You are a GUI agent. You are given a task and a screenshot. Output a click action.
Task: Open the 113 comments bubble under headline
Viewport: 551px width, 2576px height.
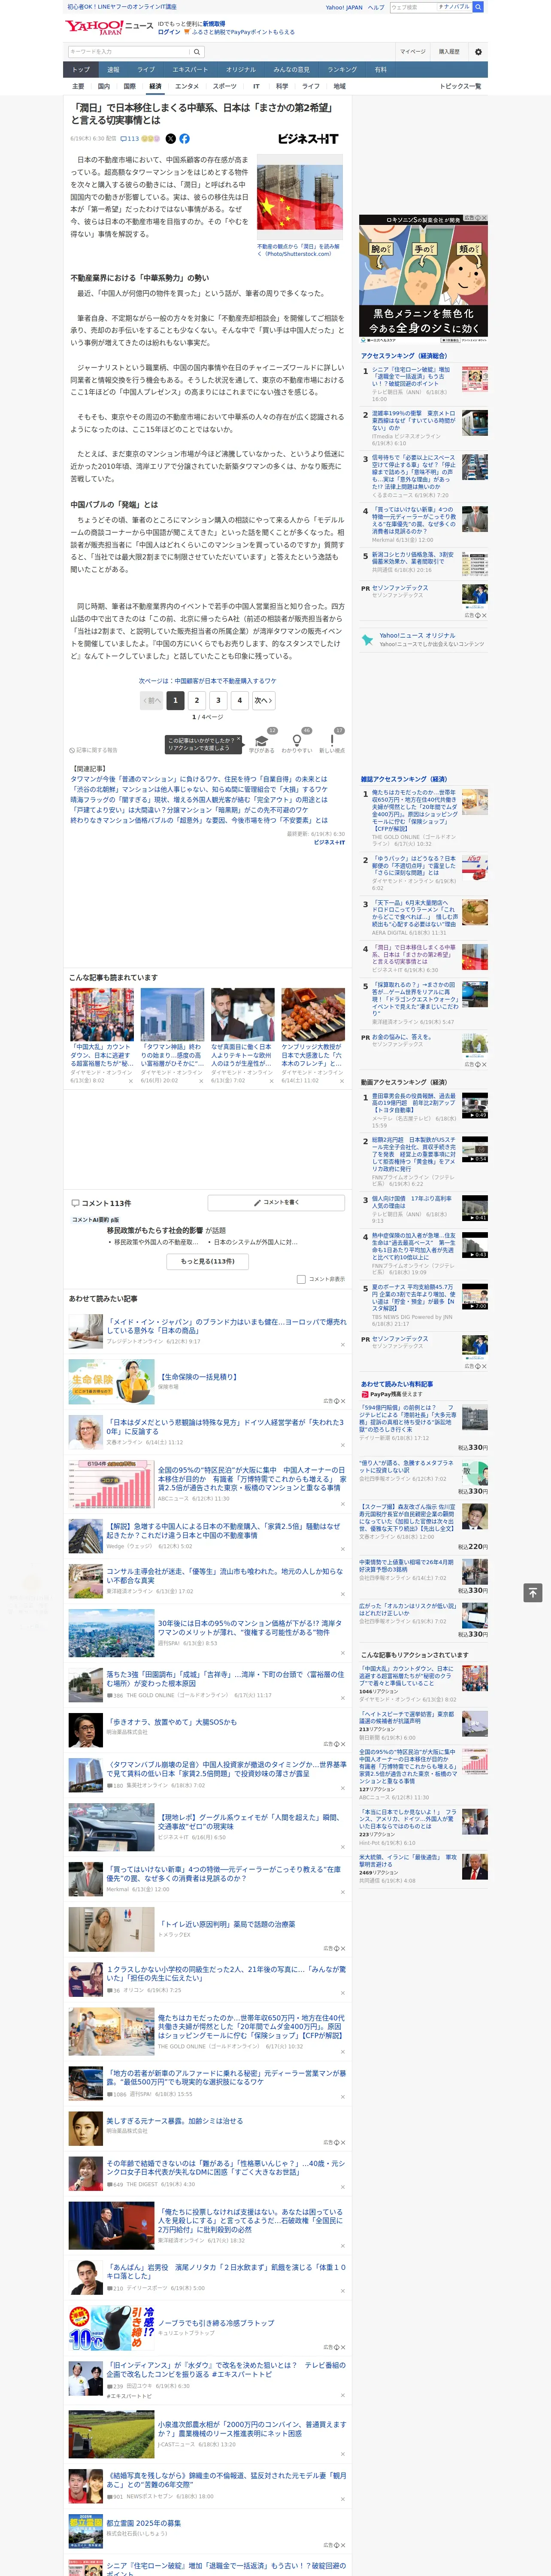(130, 139)
